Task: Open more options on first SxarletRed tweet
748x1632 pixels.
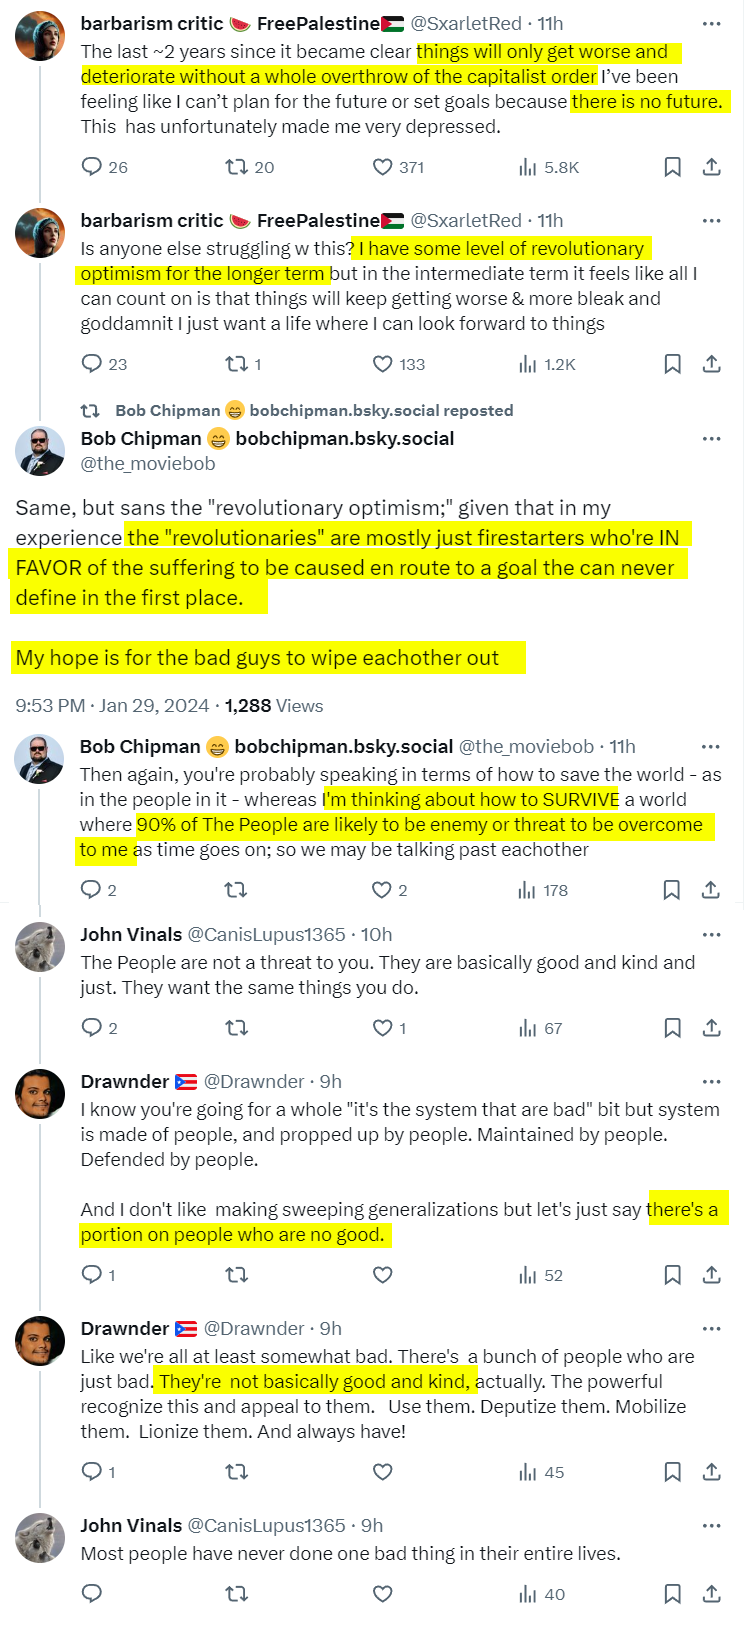Action: [711, 24]
